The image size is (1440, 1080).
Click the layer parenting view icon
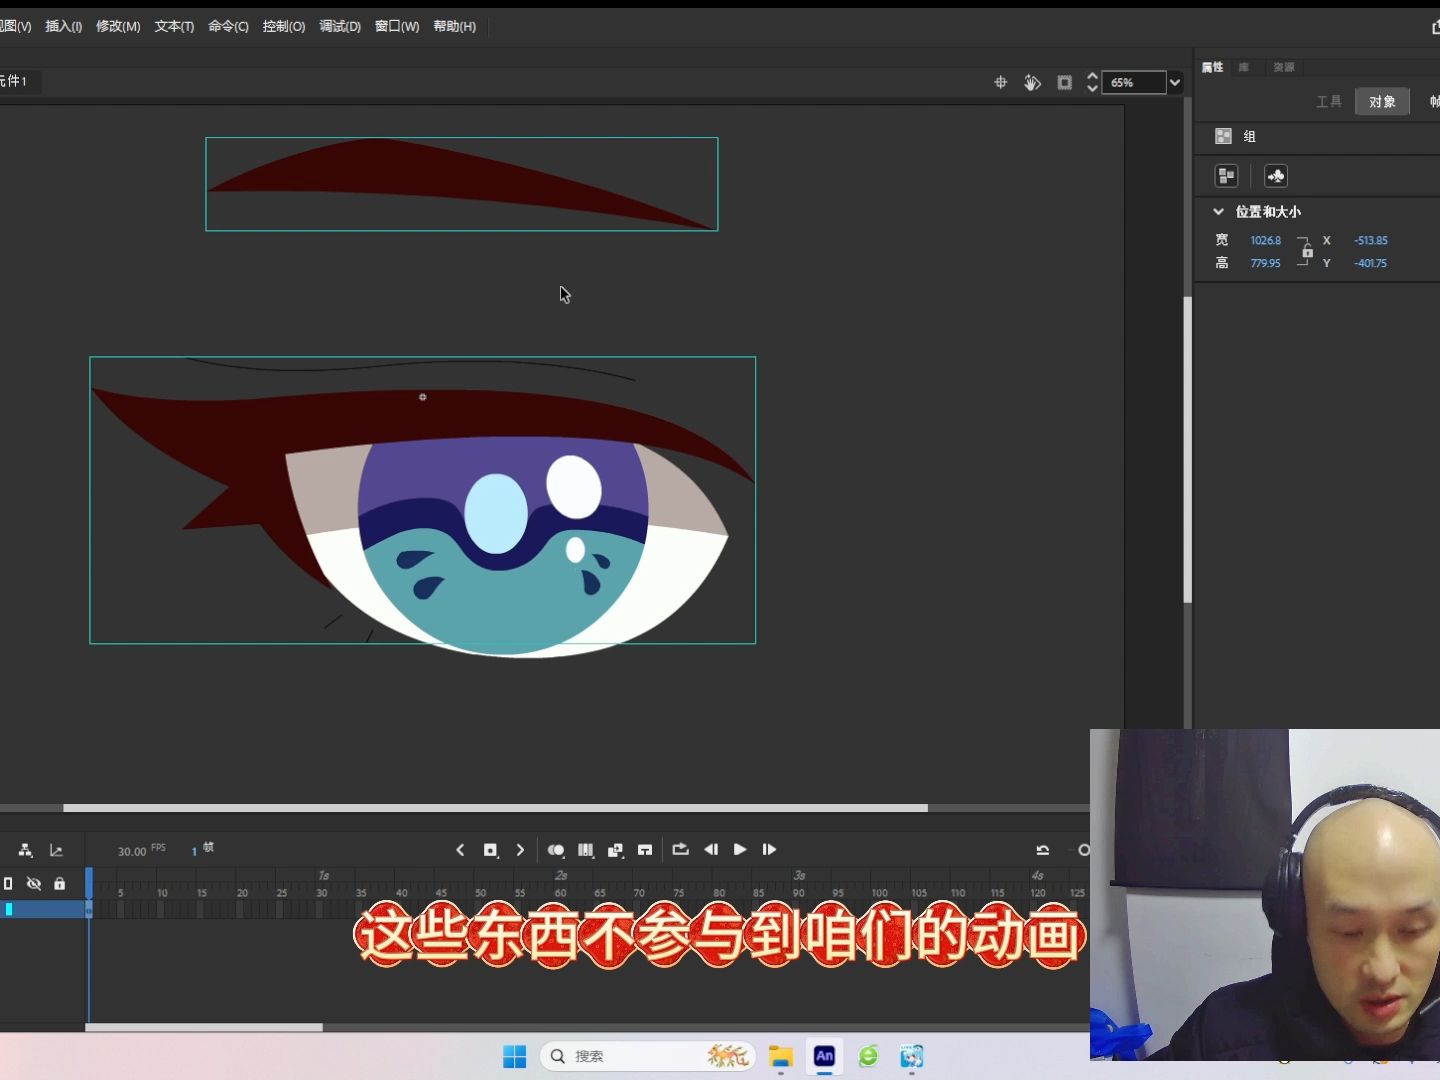coord(25,850)
